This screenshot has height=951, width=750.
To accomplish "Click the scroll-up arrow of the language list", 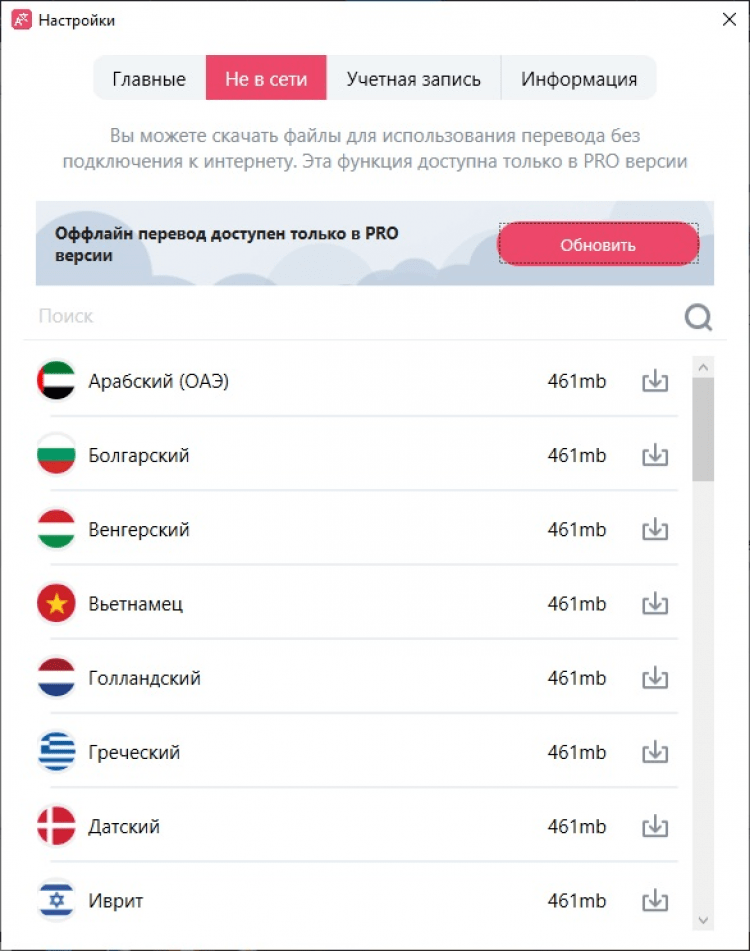I will [703, 367].
